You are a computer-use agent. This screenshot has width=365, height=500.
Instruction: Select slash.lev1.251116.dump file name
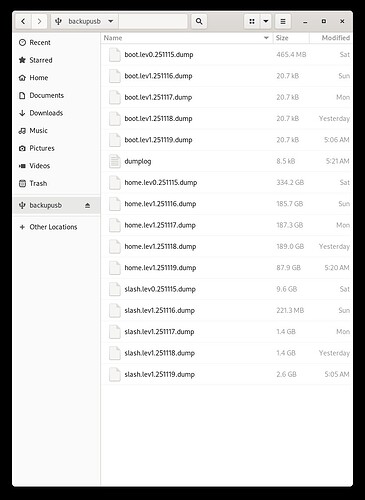tap(160, 311)
